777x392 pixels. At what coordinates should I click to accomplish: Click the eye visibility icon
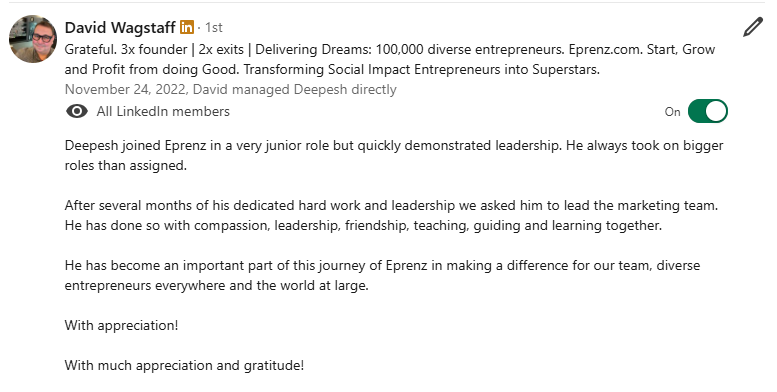(77, 112)
